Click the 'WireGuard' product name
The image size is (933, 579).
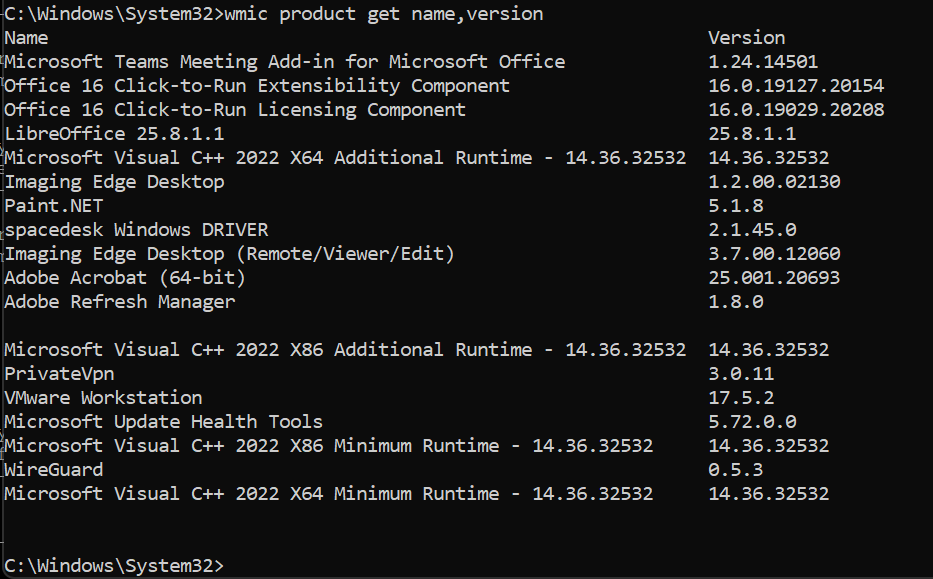[53, 470]
